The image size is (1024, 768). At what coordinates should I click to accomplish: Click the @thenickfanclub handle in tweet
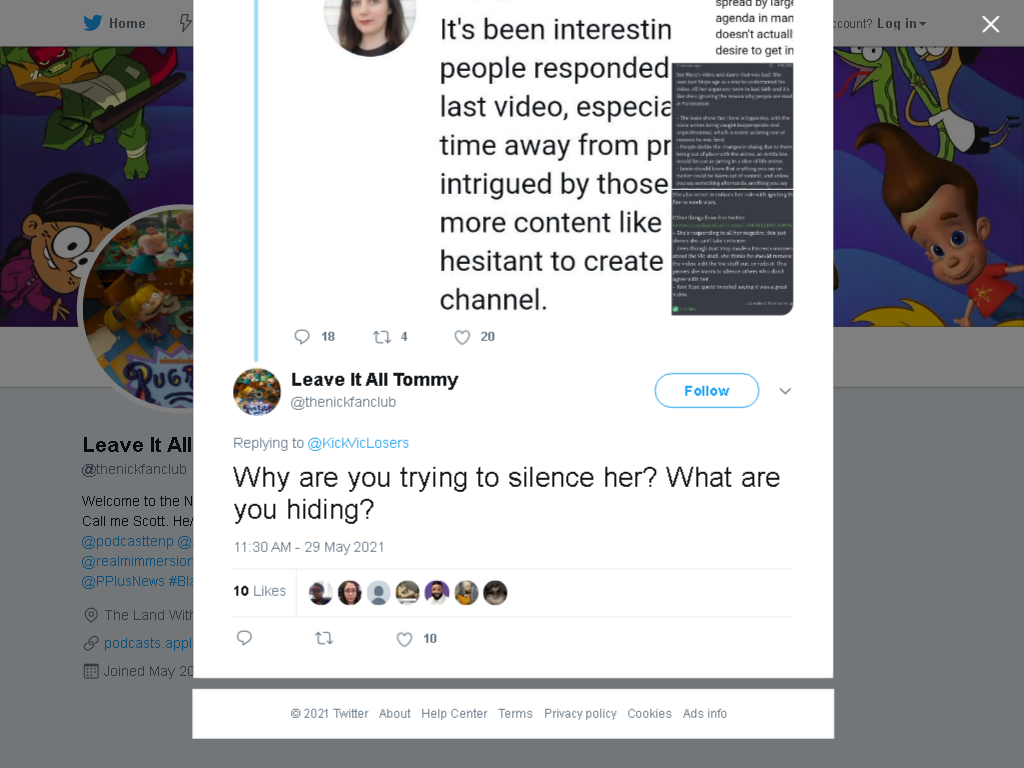tap(343, 402)
